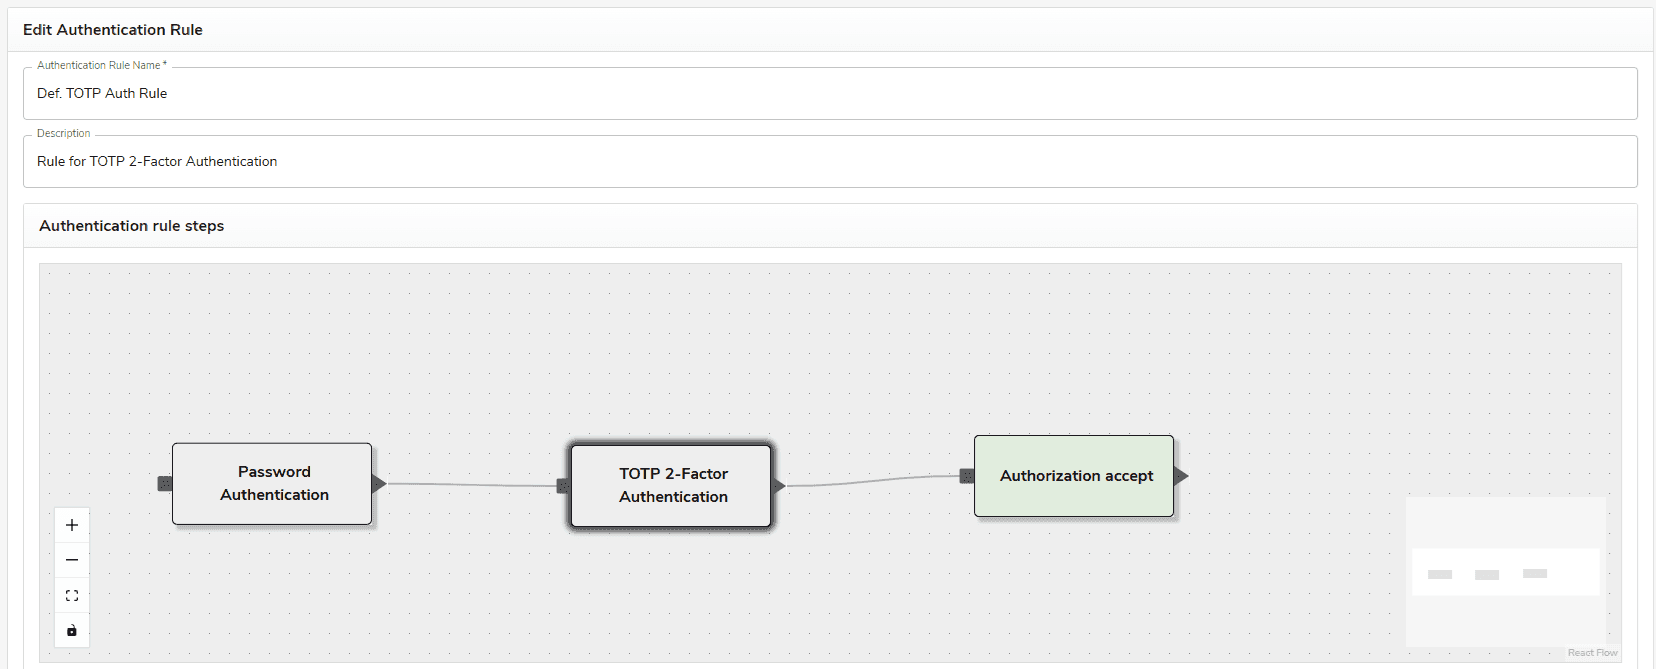Click the Description text field
Viewport: 1656px width, 669px height.
click(x=829, y=162)
